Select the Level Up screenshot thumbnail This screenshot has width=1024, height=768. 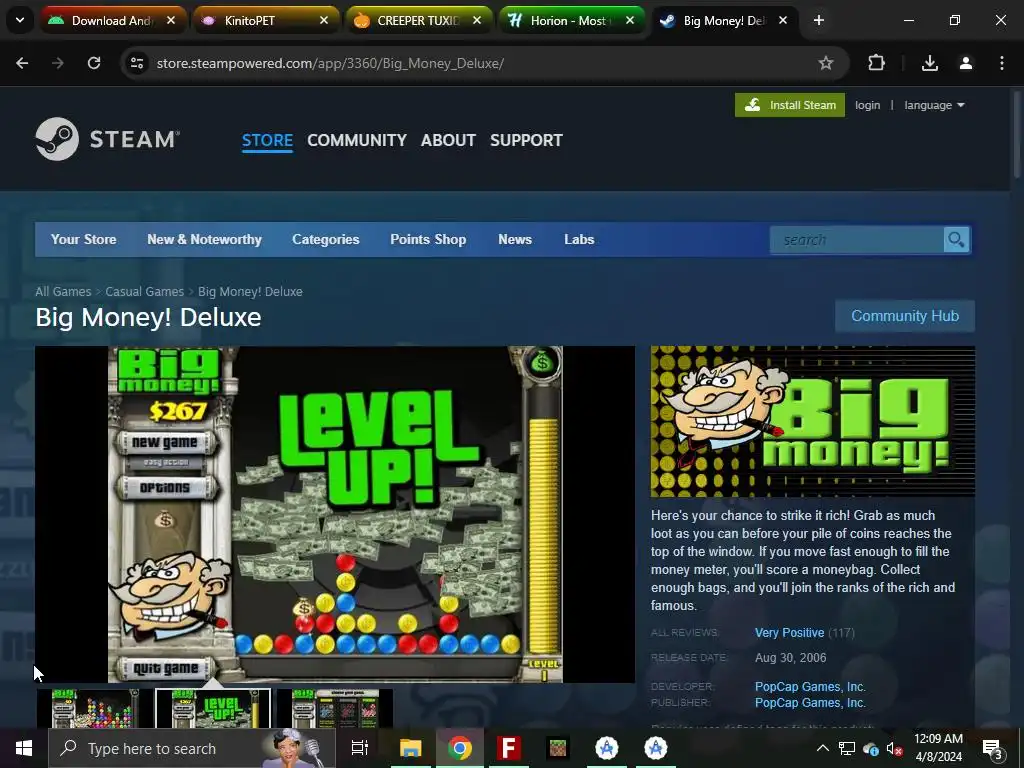pyautogui.click(x=213, y=708)
